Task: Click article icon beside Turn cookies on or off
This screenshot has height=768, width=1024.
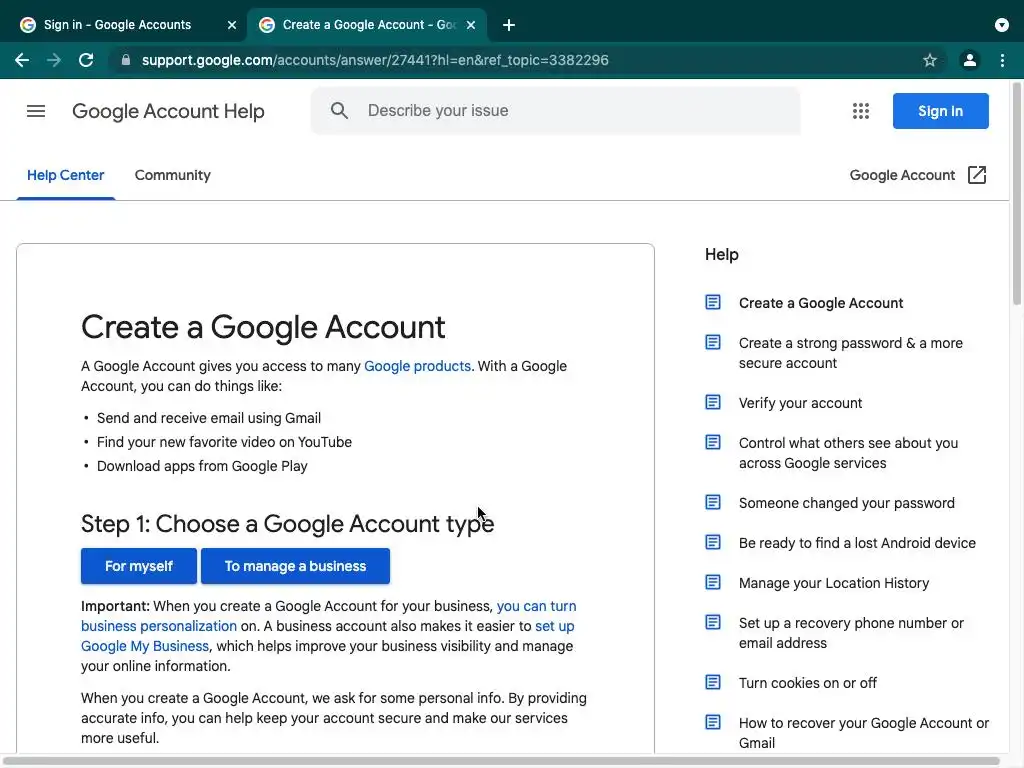Action: point(713,682)
